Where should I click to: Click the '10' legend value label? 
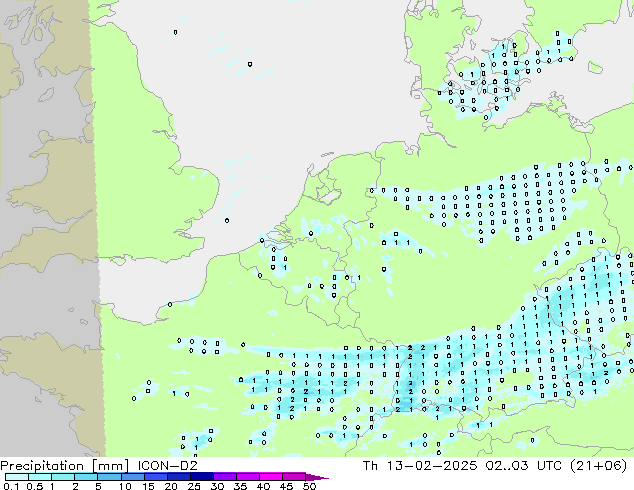pyautogui.click(x=125, y=486)
